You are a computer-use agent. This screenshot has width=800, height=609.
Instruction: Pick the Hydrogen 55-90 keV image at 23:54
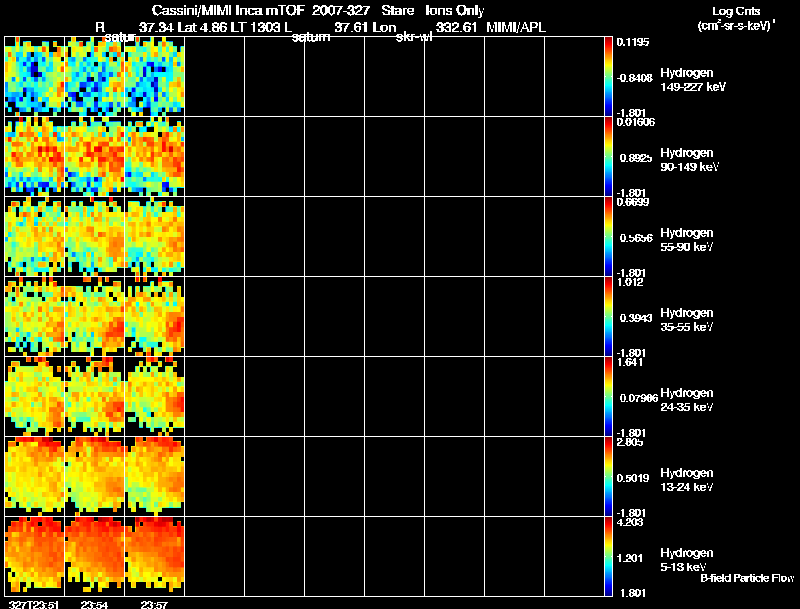tap(94, 237)
